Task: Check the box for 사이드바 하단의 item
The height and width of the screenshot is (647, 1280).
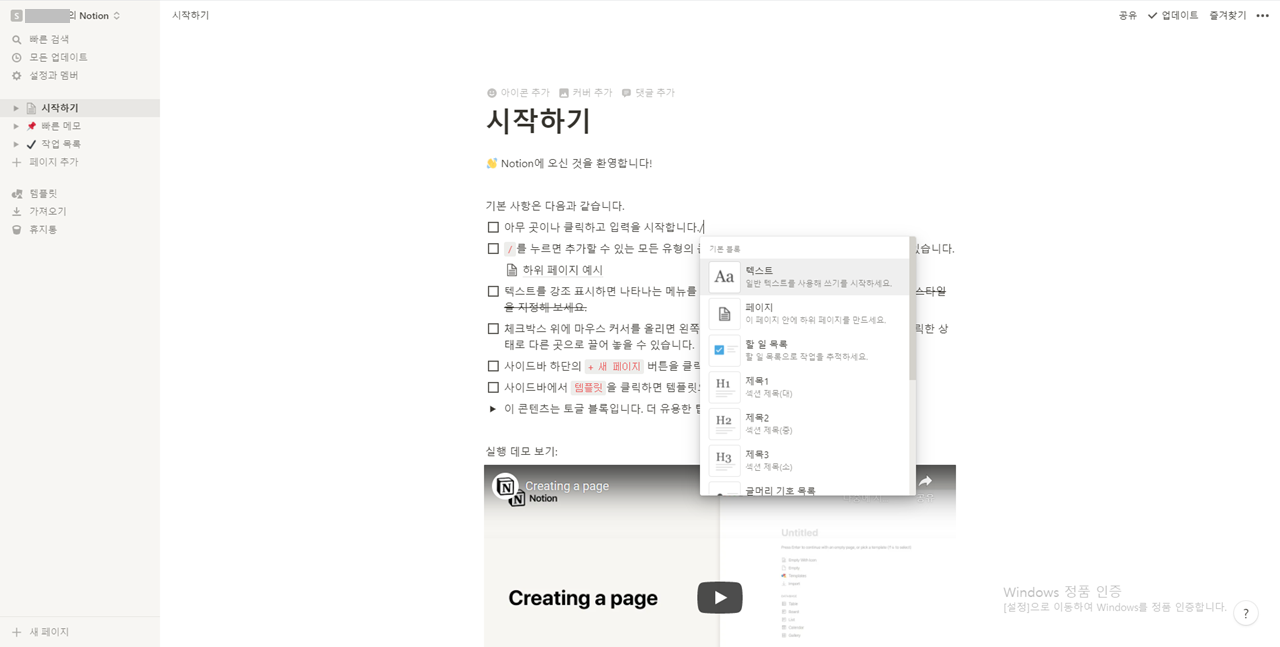Action: pyautogui.click(x=493, y=367)
